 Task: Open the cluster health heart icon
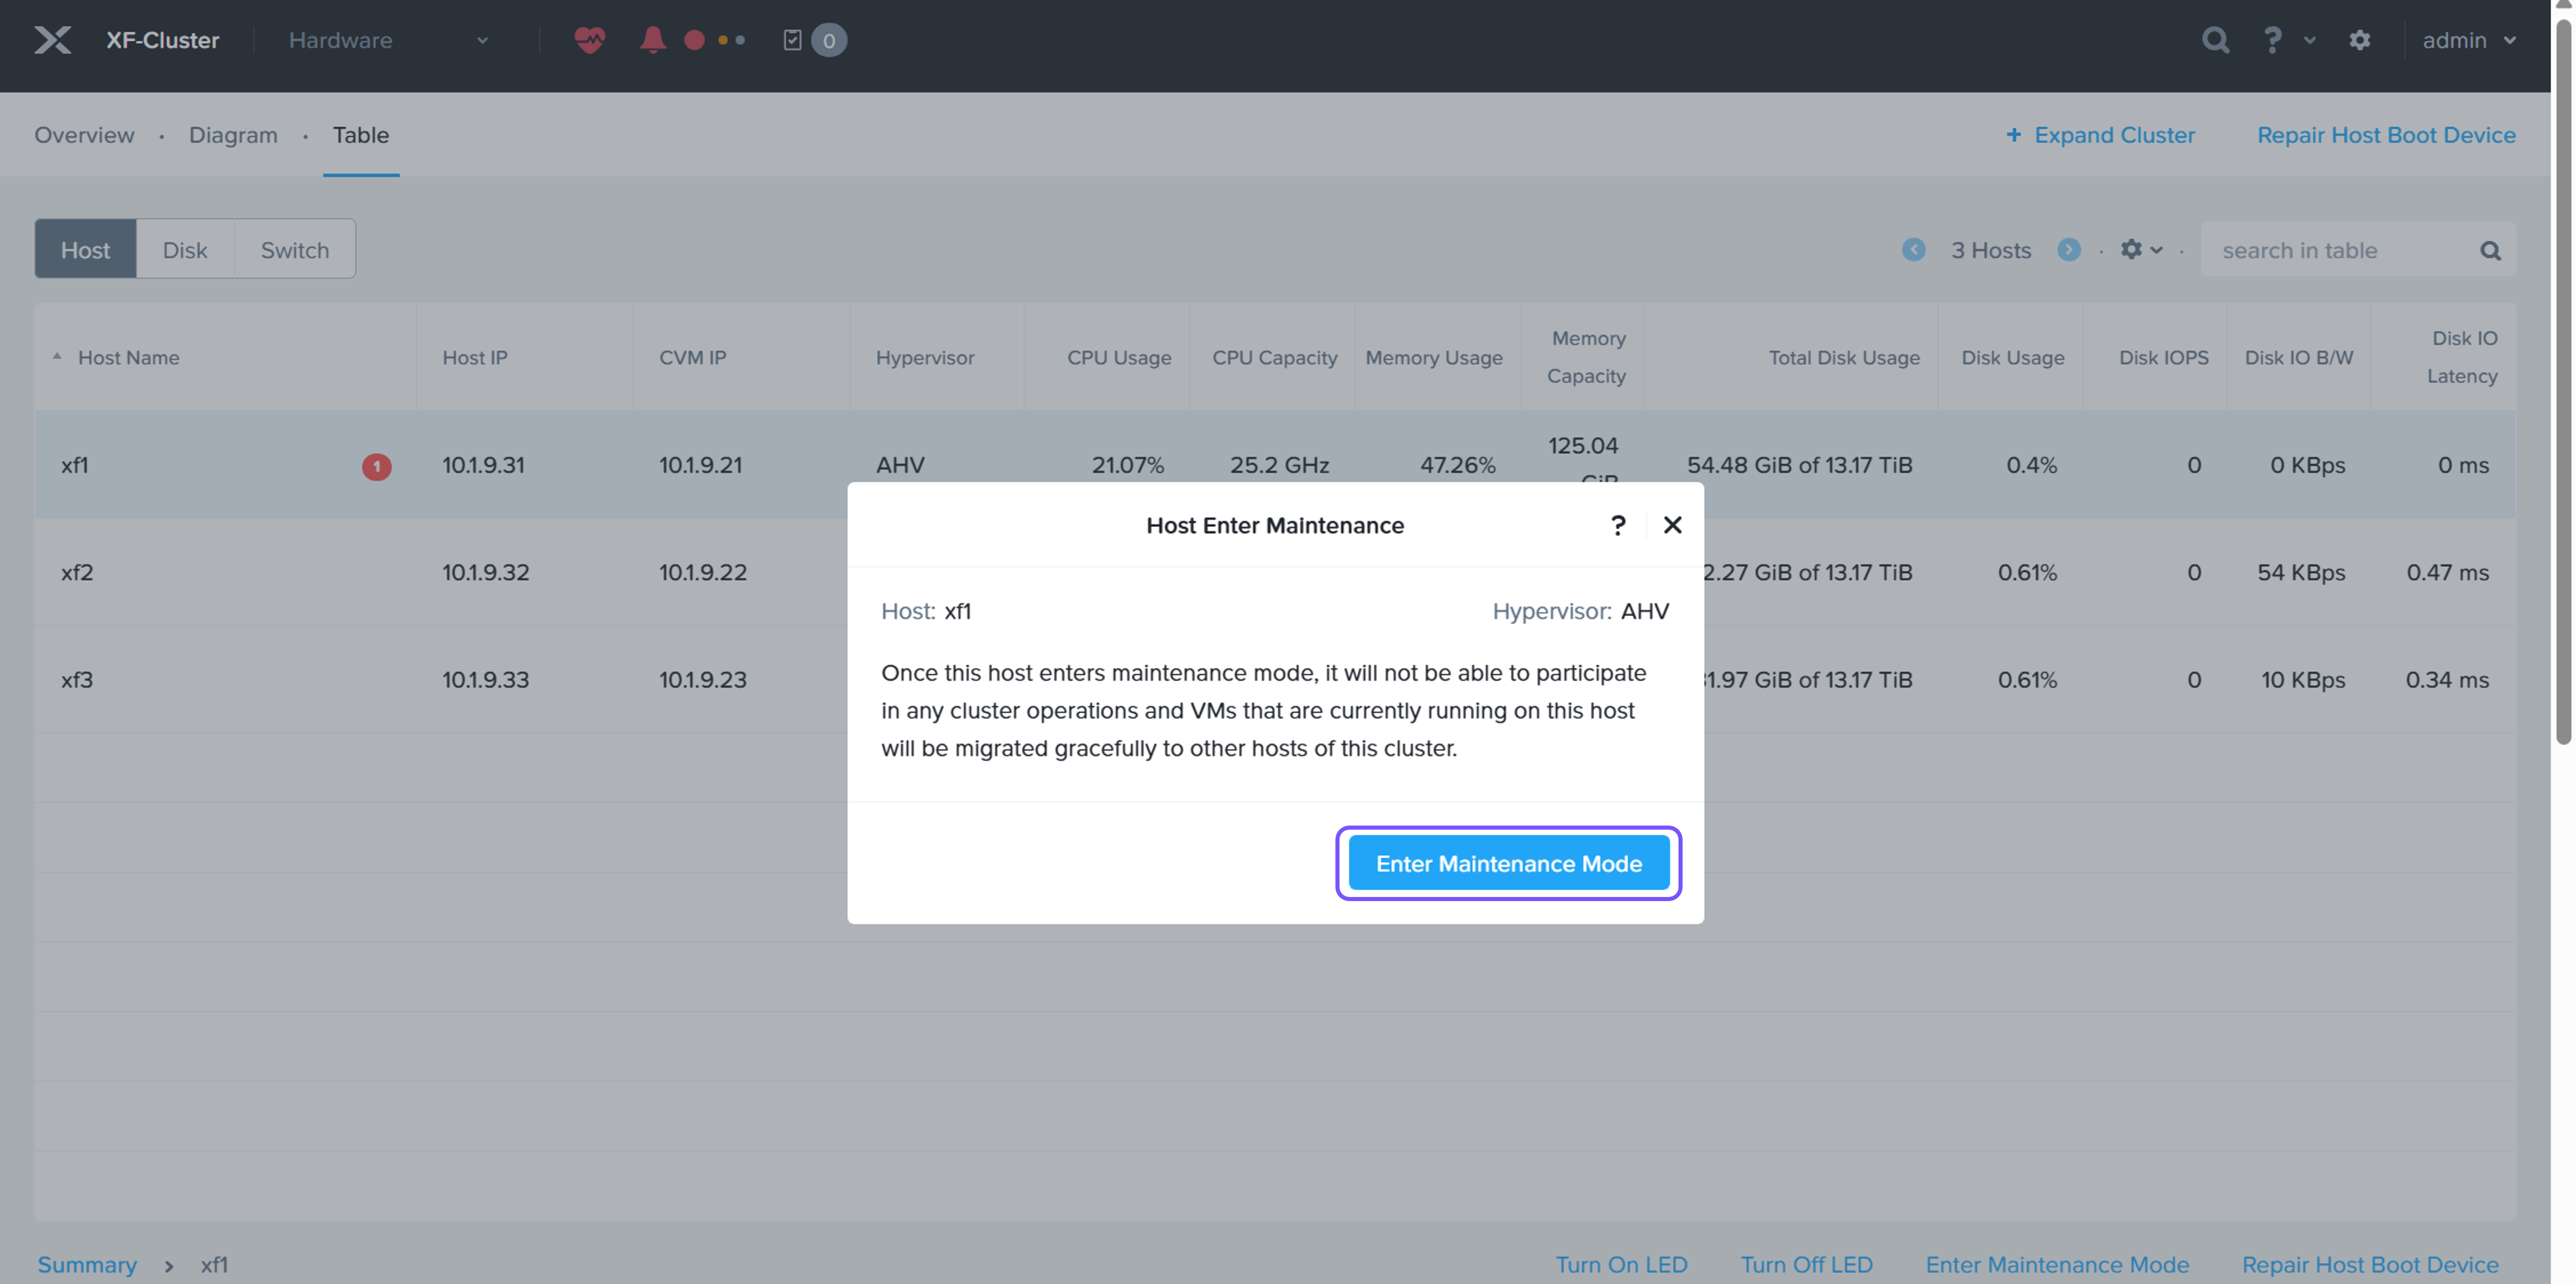(589, 40)
